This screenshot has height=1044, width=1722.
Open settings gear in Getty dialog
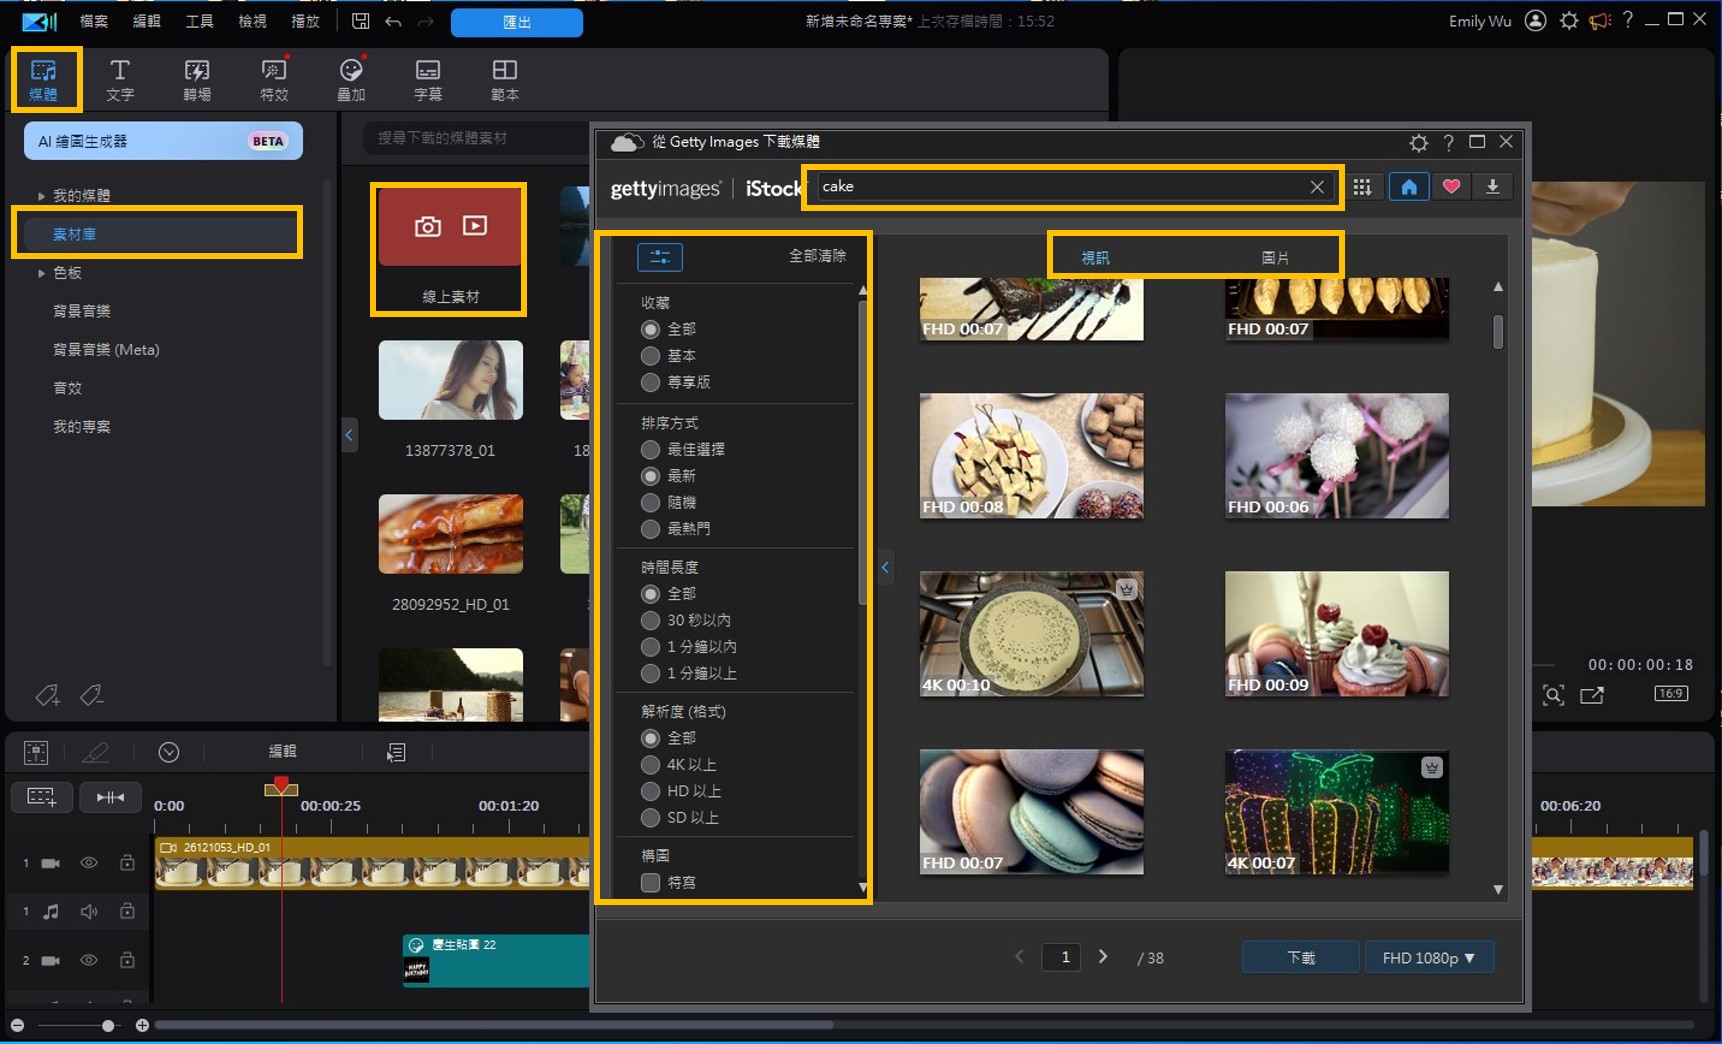point(1418,143)
